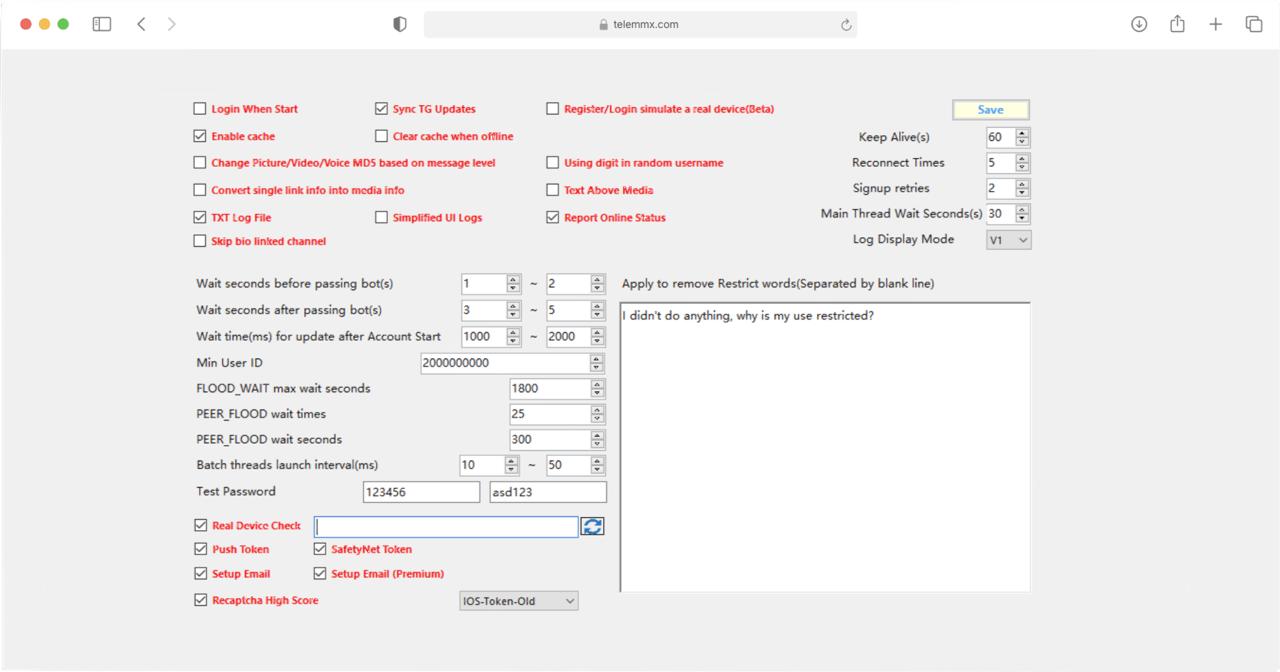Click Reconnect Times value field
Viewport: 1280px width, 672px height.
(x=1000, y=163)
